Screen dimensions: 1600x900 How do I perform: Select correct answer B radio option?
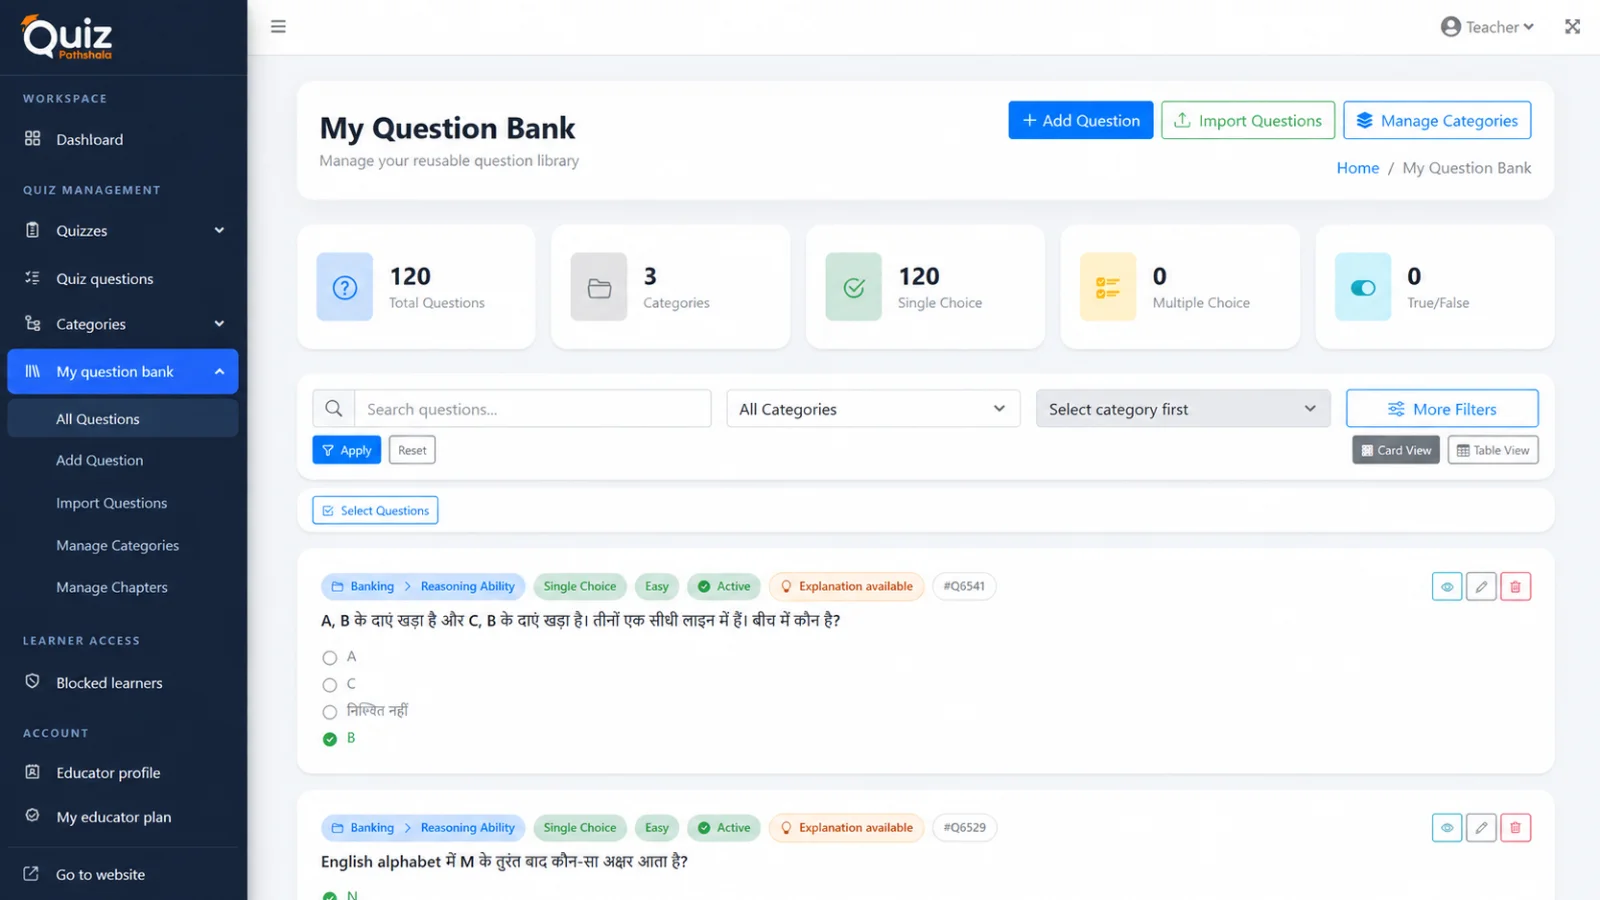[x=329, y=739]
